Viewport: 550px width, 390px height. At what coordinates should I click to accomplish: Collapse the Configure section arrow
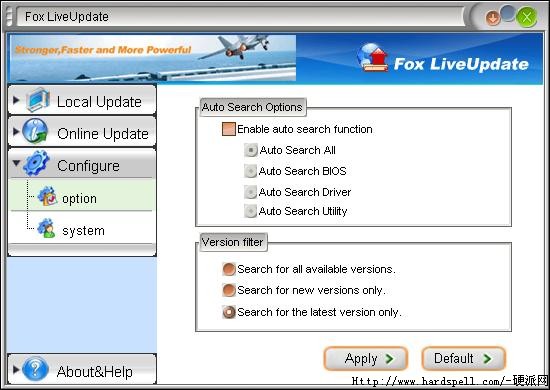(16, 163)
